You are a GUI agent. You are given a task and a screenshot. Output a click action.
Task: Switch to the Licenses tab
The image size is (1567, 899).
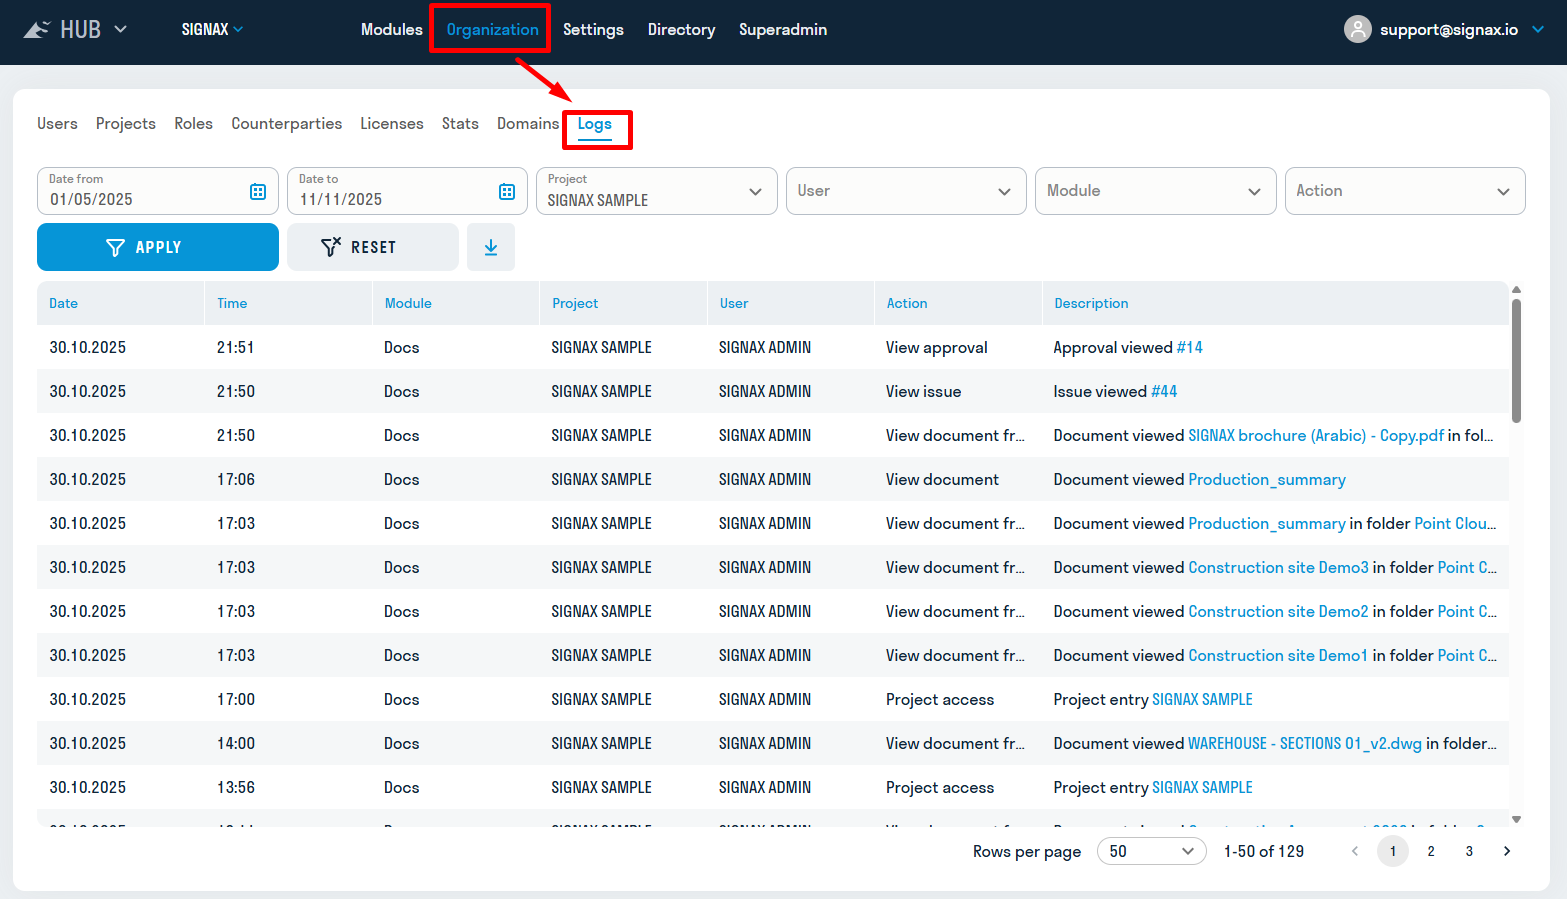click(x=392, y=124)
